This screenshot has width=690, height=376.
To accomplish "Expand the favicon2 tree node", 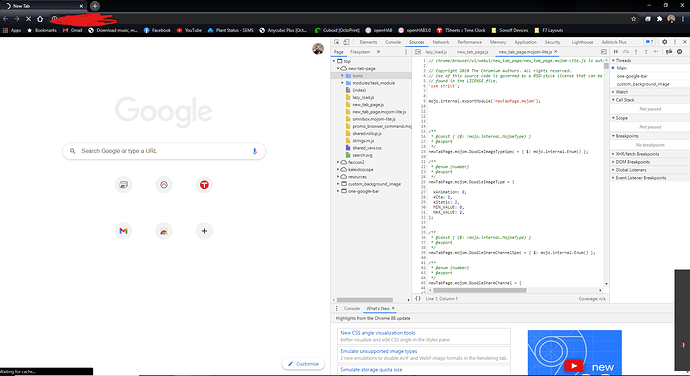I will click(338, 162).
